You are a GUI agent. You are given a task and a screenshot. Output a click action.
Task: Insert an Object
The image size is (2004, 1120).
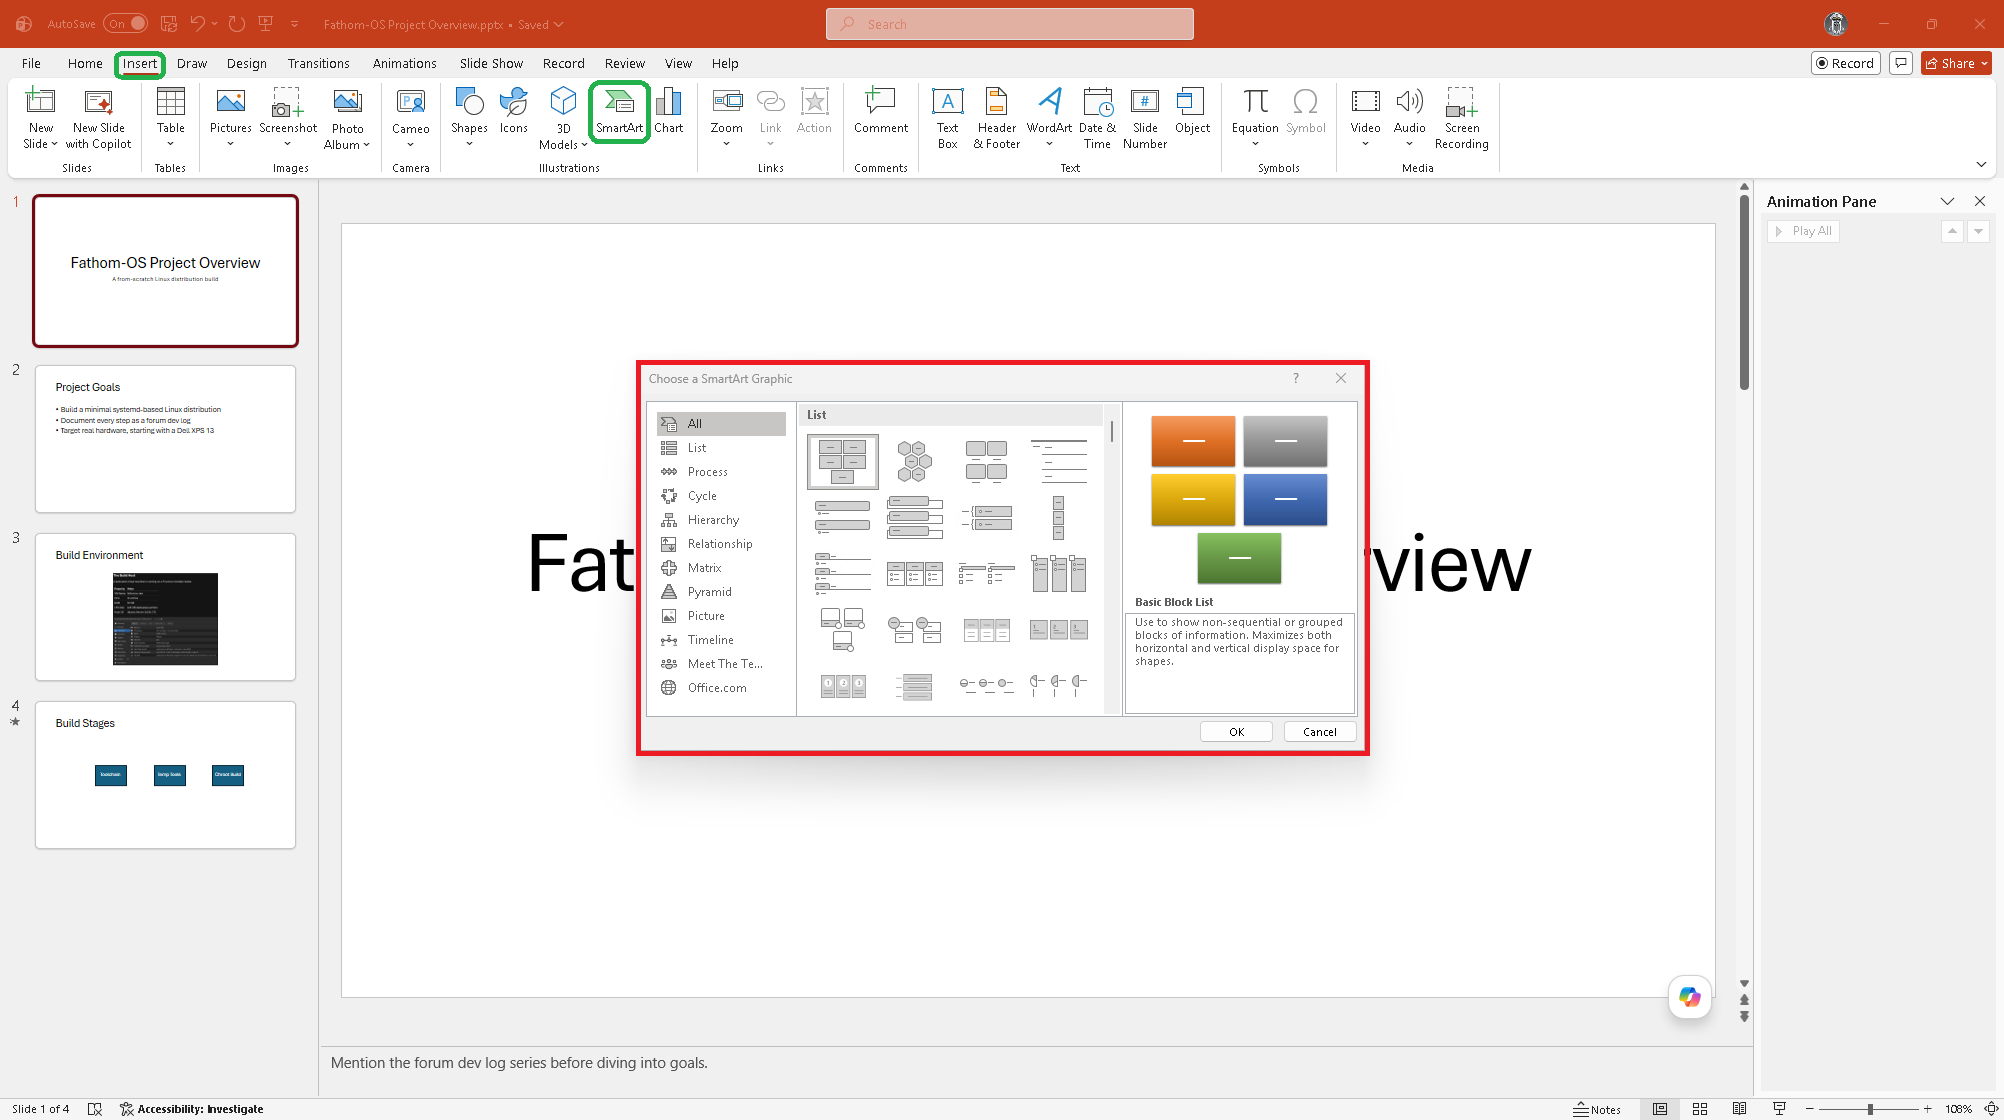click(x=1192, y=112)
